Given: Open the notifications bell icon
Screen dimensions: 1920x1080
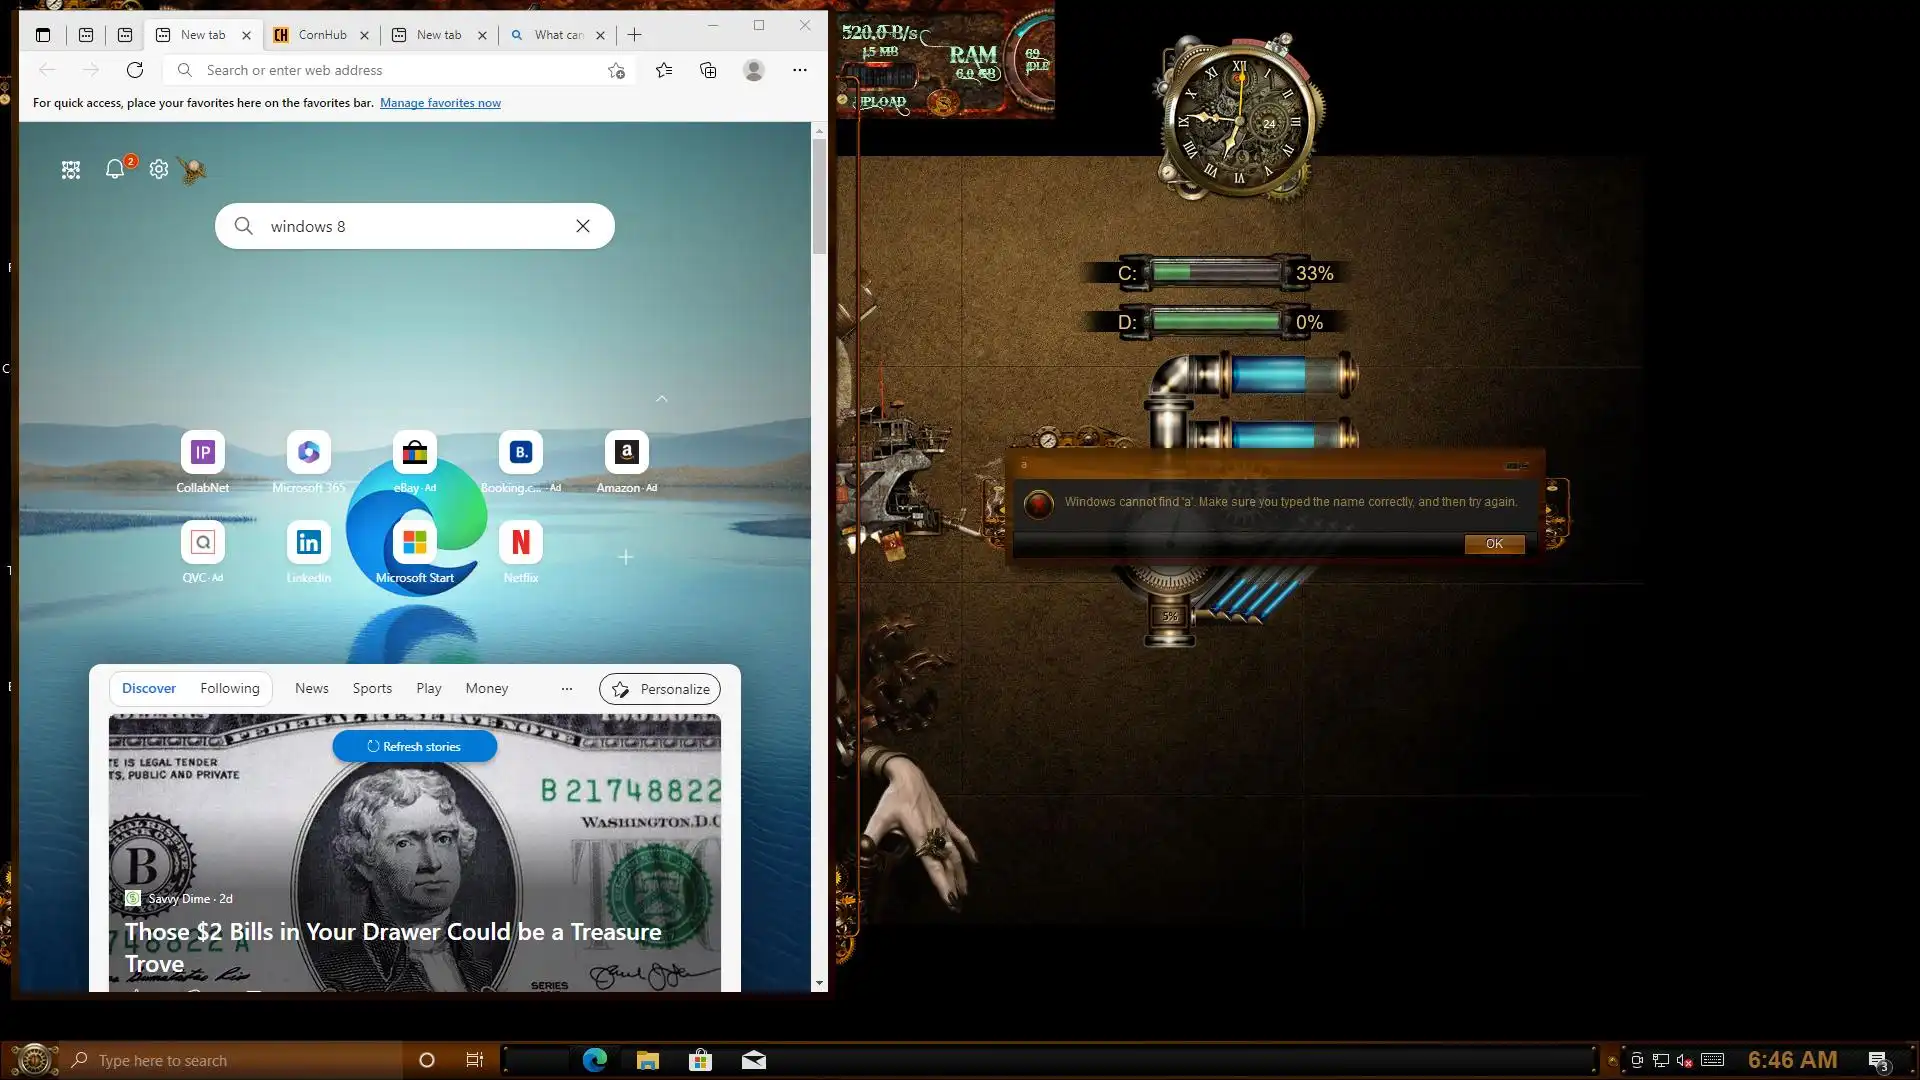Looking at the screenshot, I should point(115,169).
